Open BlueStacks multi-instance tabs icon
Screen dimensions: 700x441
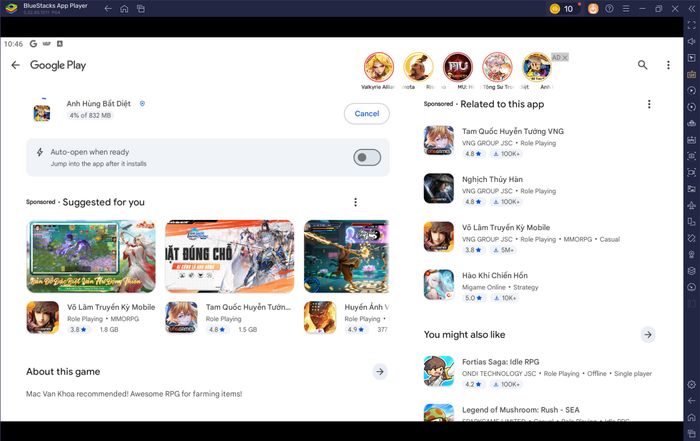[x=141, y=8]
